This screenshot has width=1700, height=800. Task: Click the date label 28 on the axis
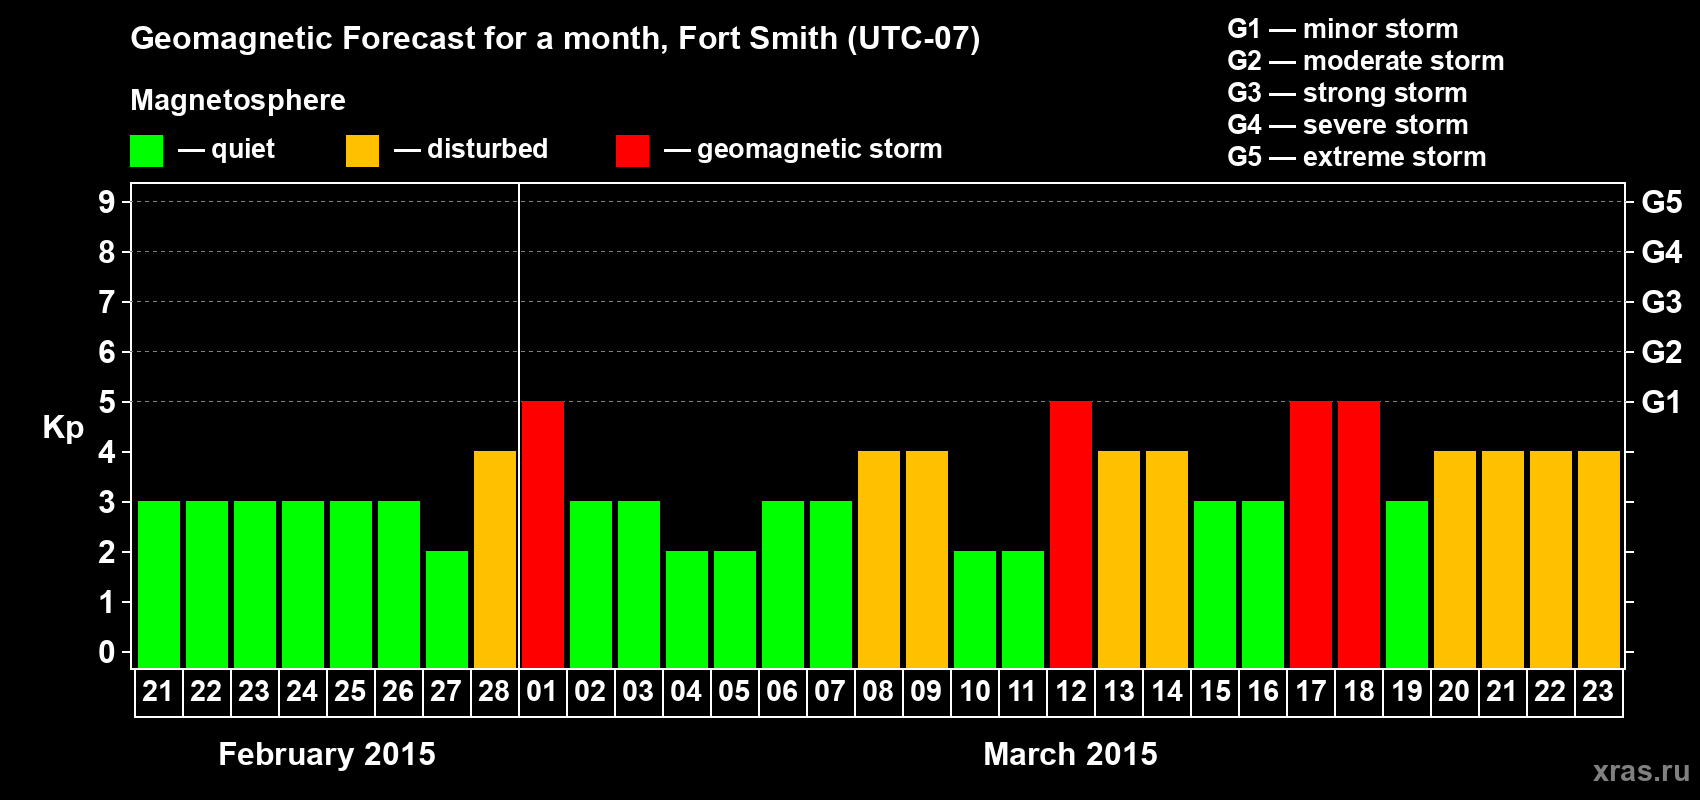tap(494, 691)
